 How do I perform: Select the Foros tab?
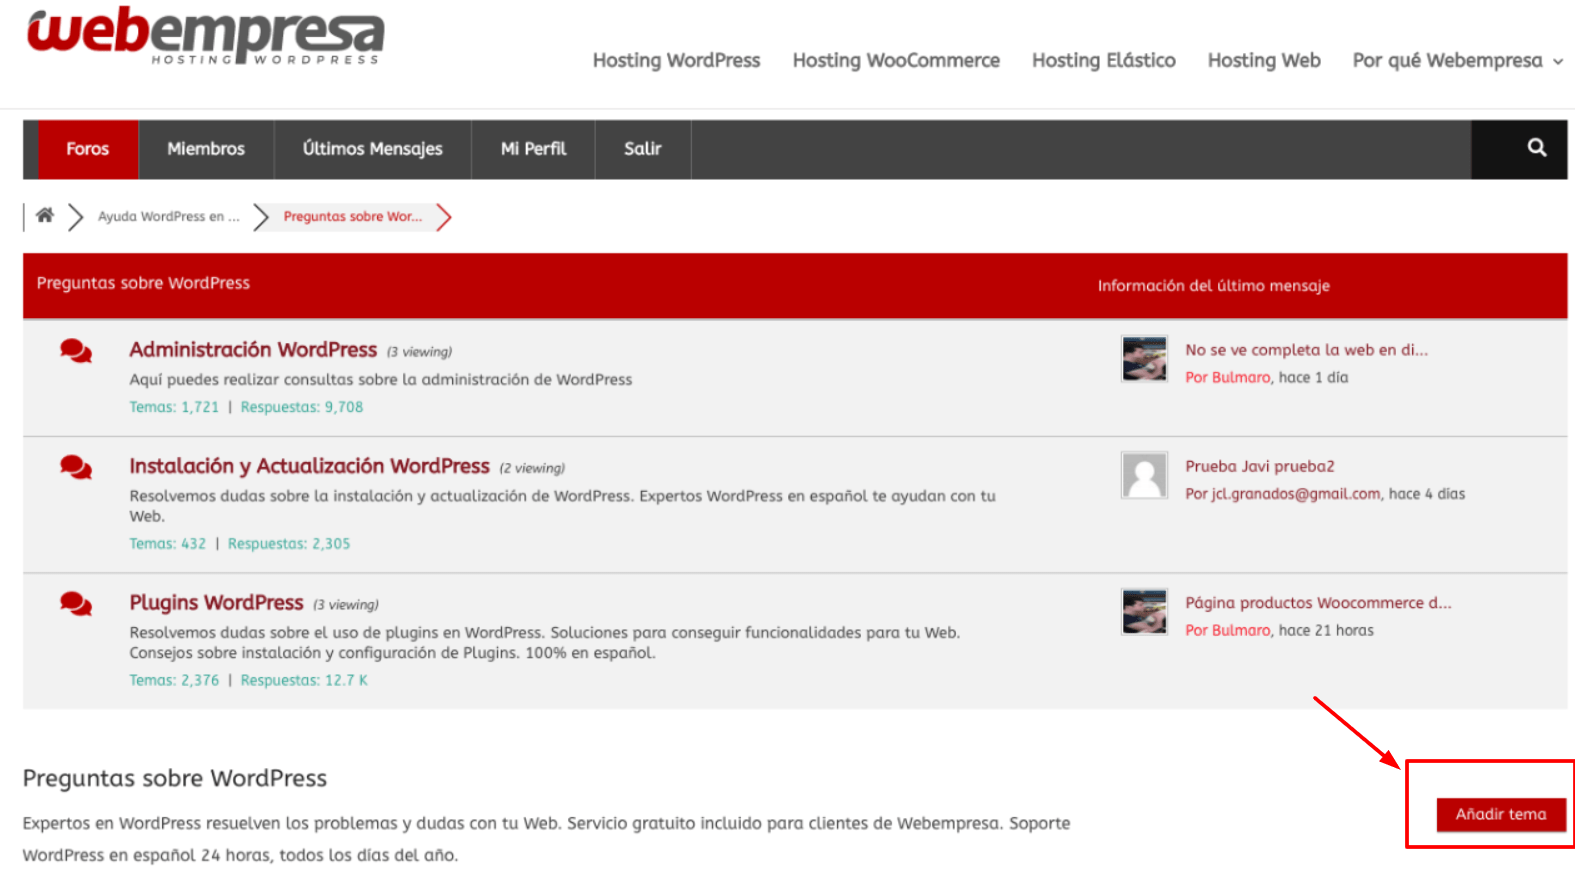(x=88, y=149)
